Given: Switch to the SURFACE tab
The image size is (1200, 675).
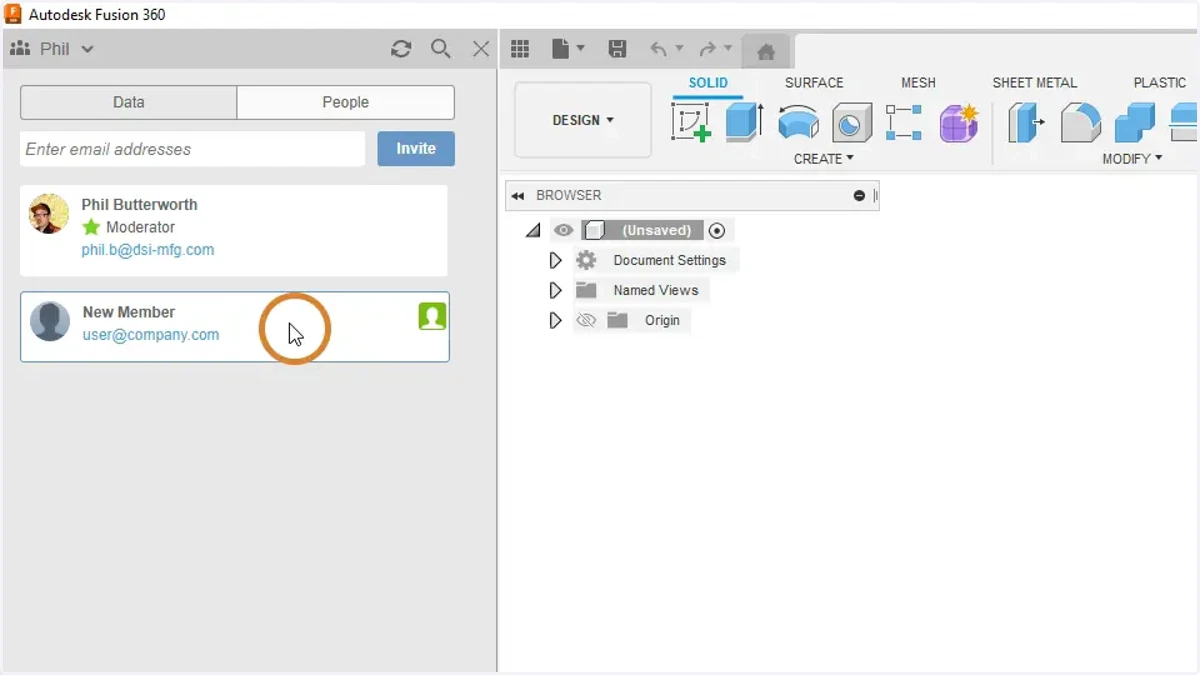Looking at the screenshot, I should 814,83.
